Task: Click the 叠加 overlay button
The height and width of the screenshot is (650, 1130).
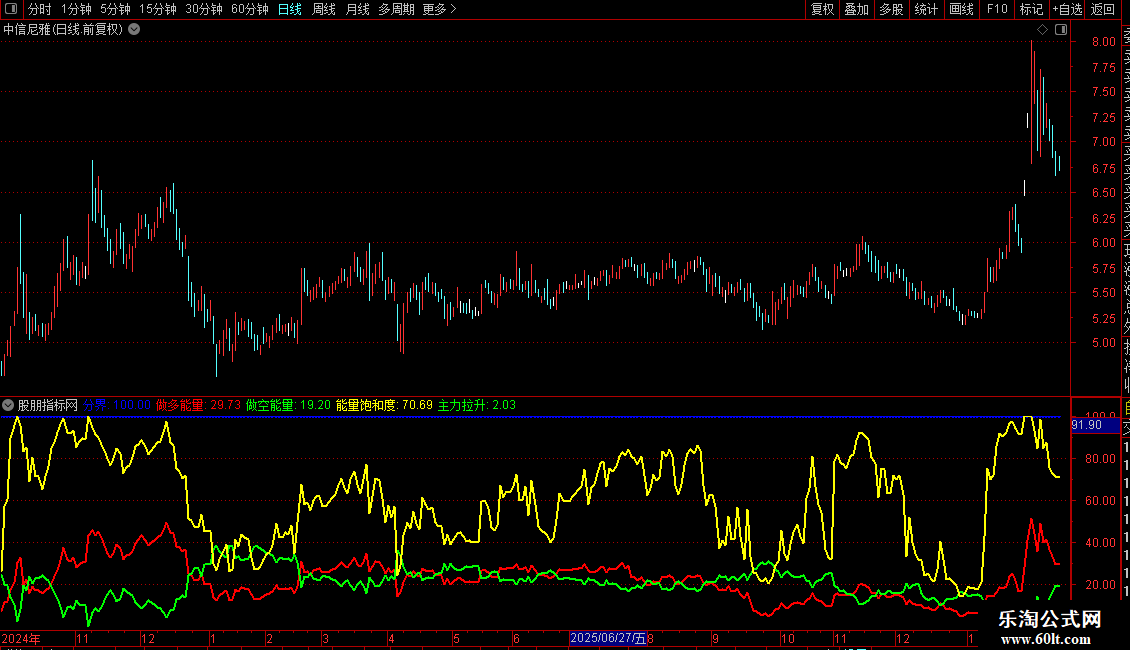Action: click(857, 9)
